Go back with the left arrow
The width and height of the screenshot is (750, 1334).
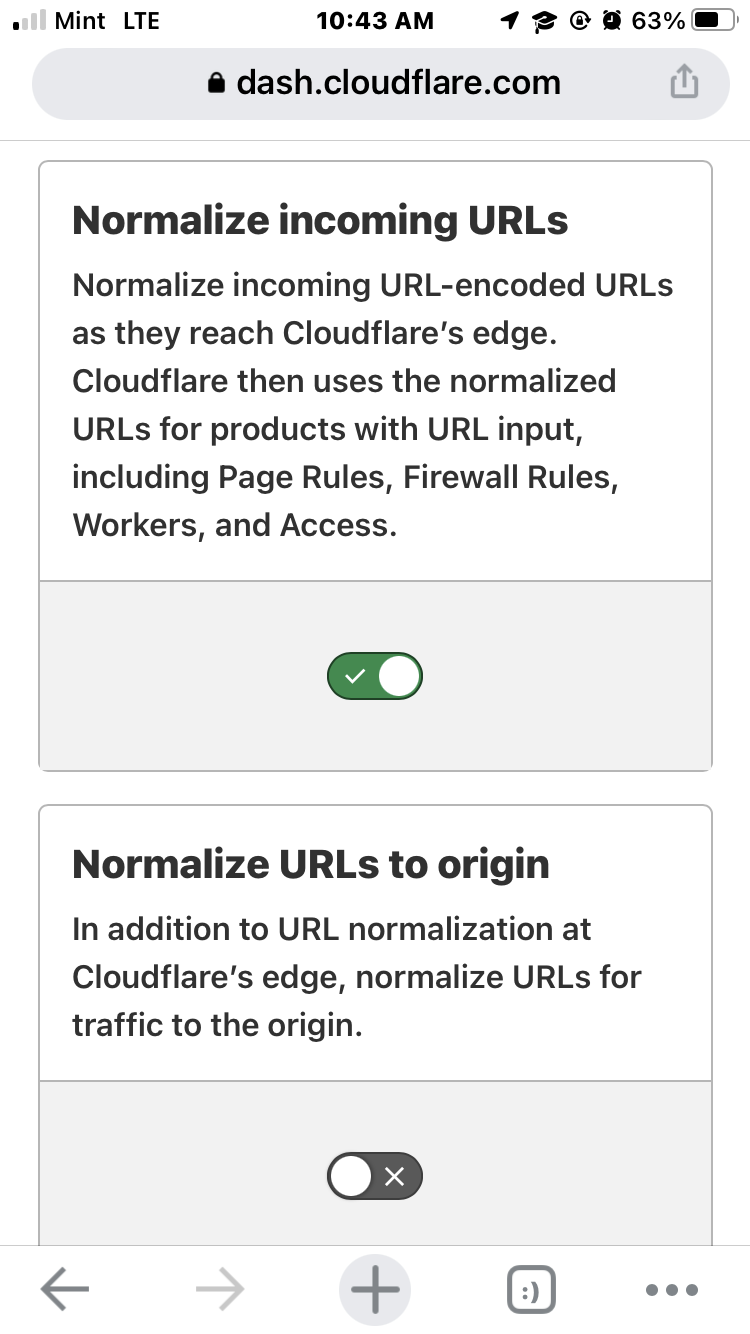pyautogui.click(x=65, y=1289)
